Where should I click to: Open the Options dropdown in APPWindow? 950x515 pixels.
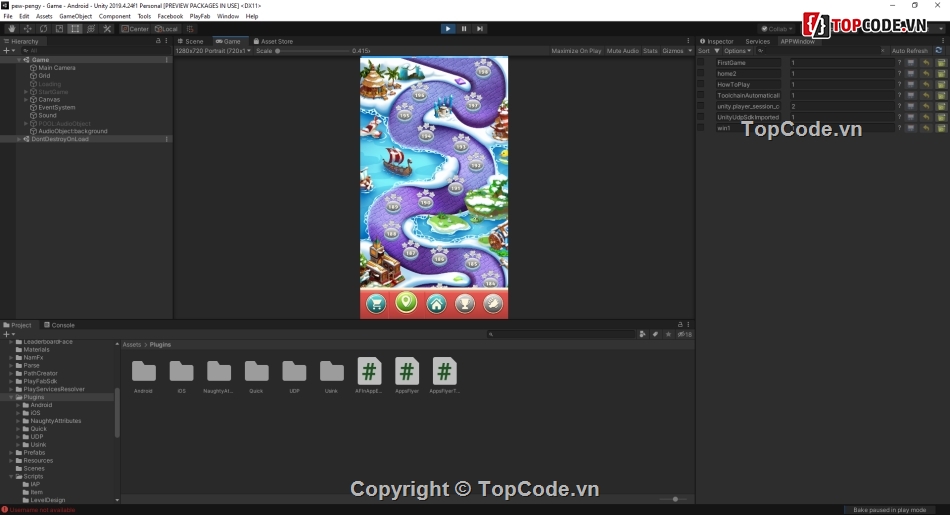pos(737,51)
